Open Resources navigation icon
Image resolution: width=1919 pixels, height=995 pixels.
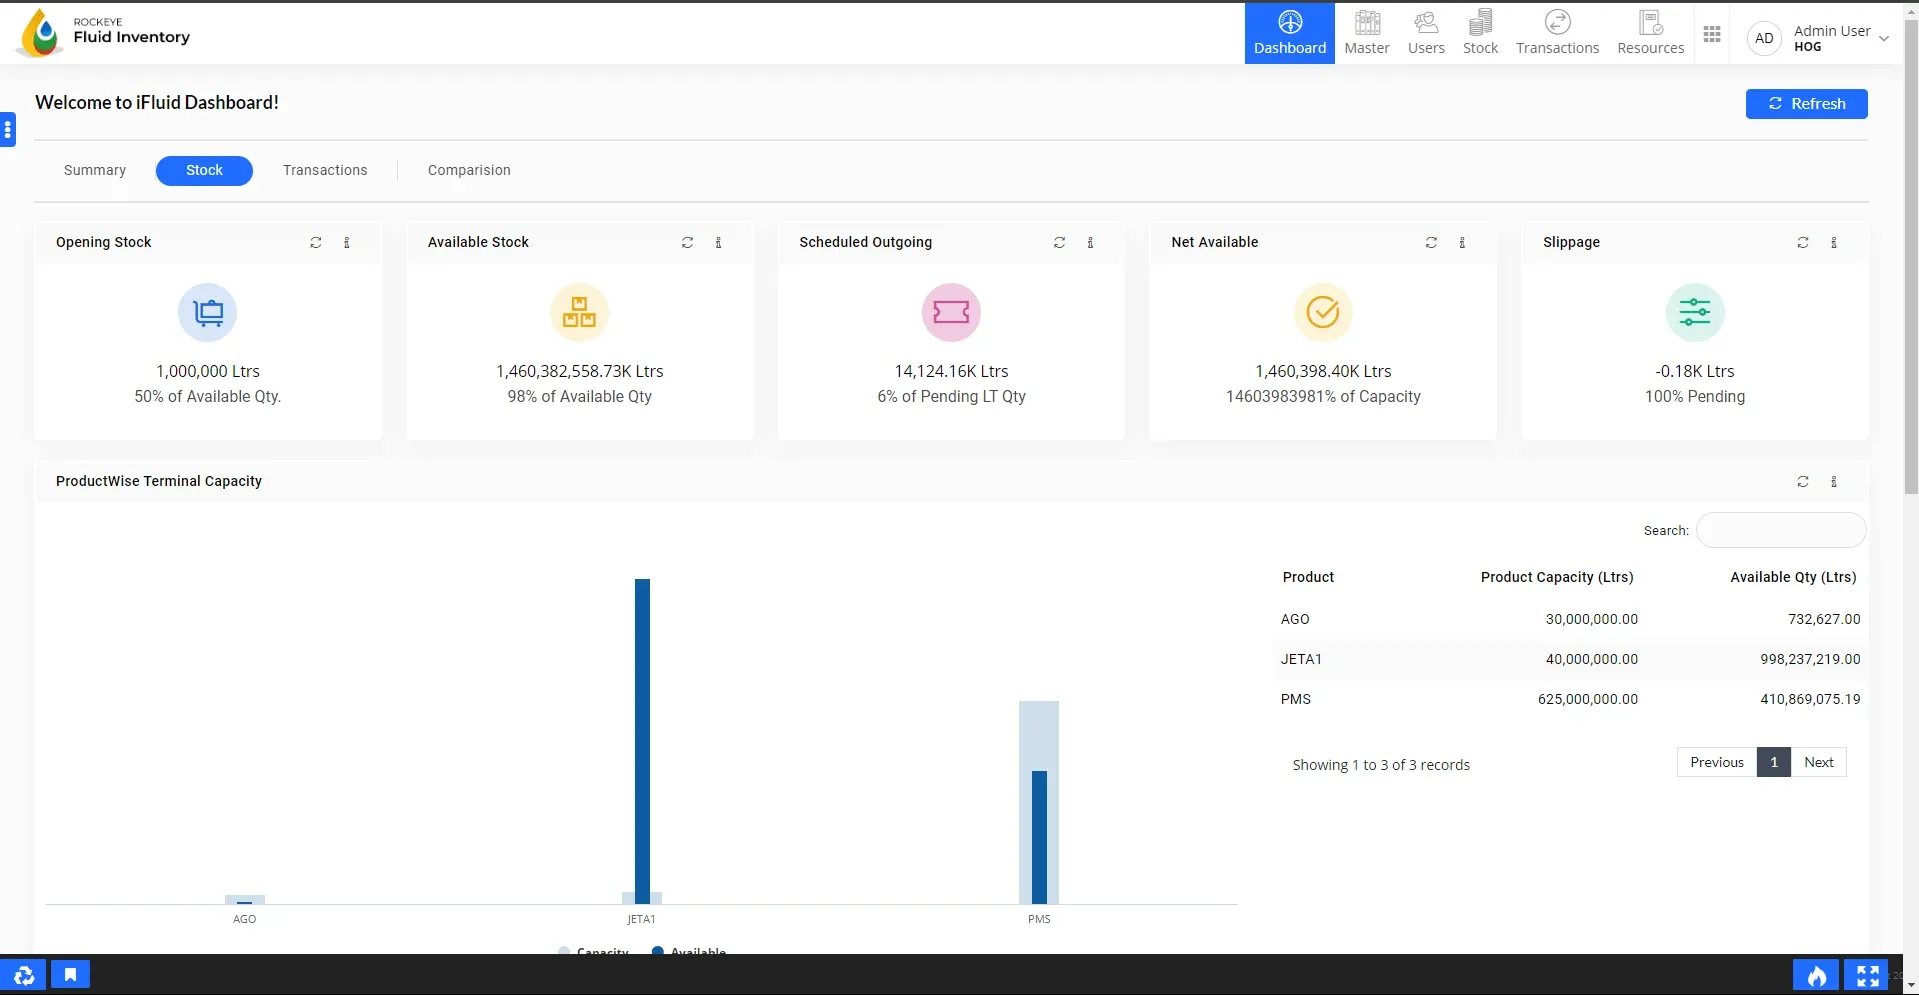click(1650, 33)
